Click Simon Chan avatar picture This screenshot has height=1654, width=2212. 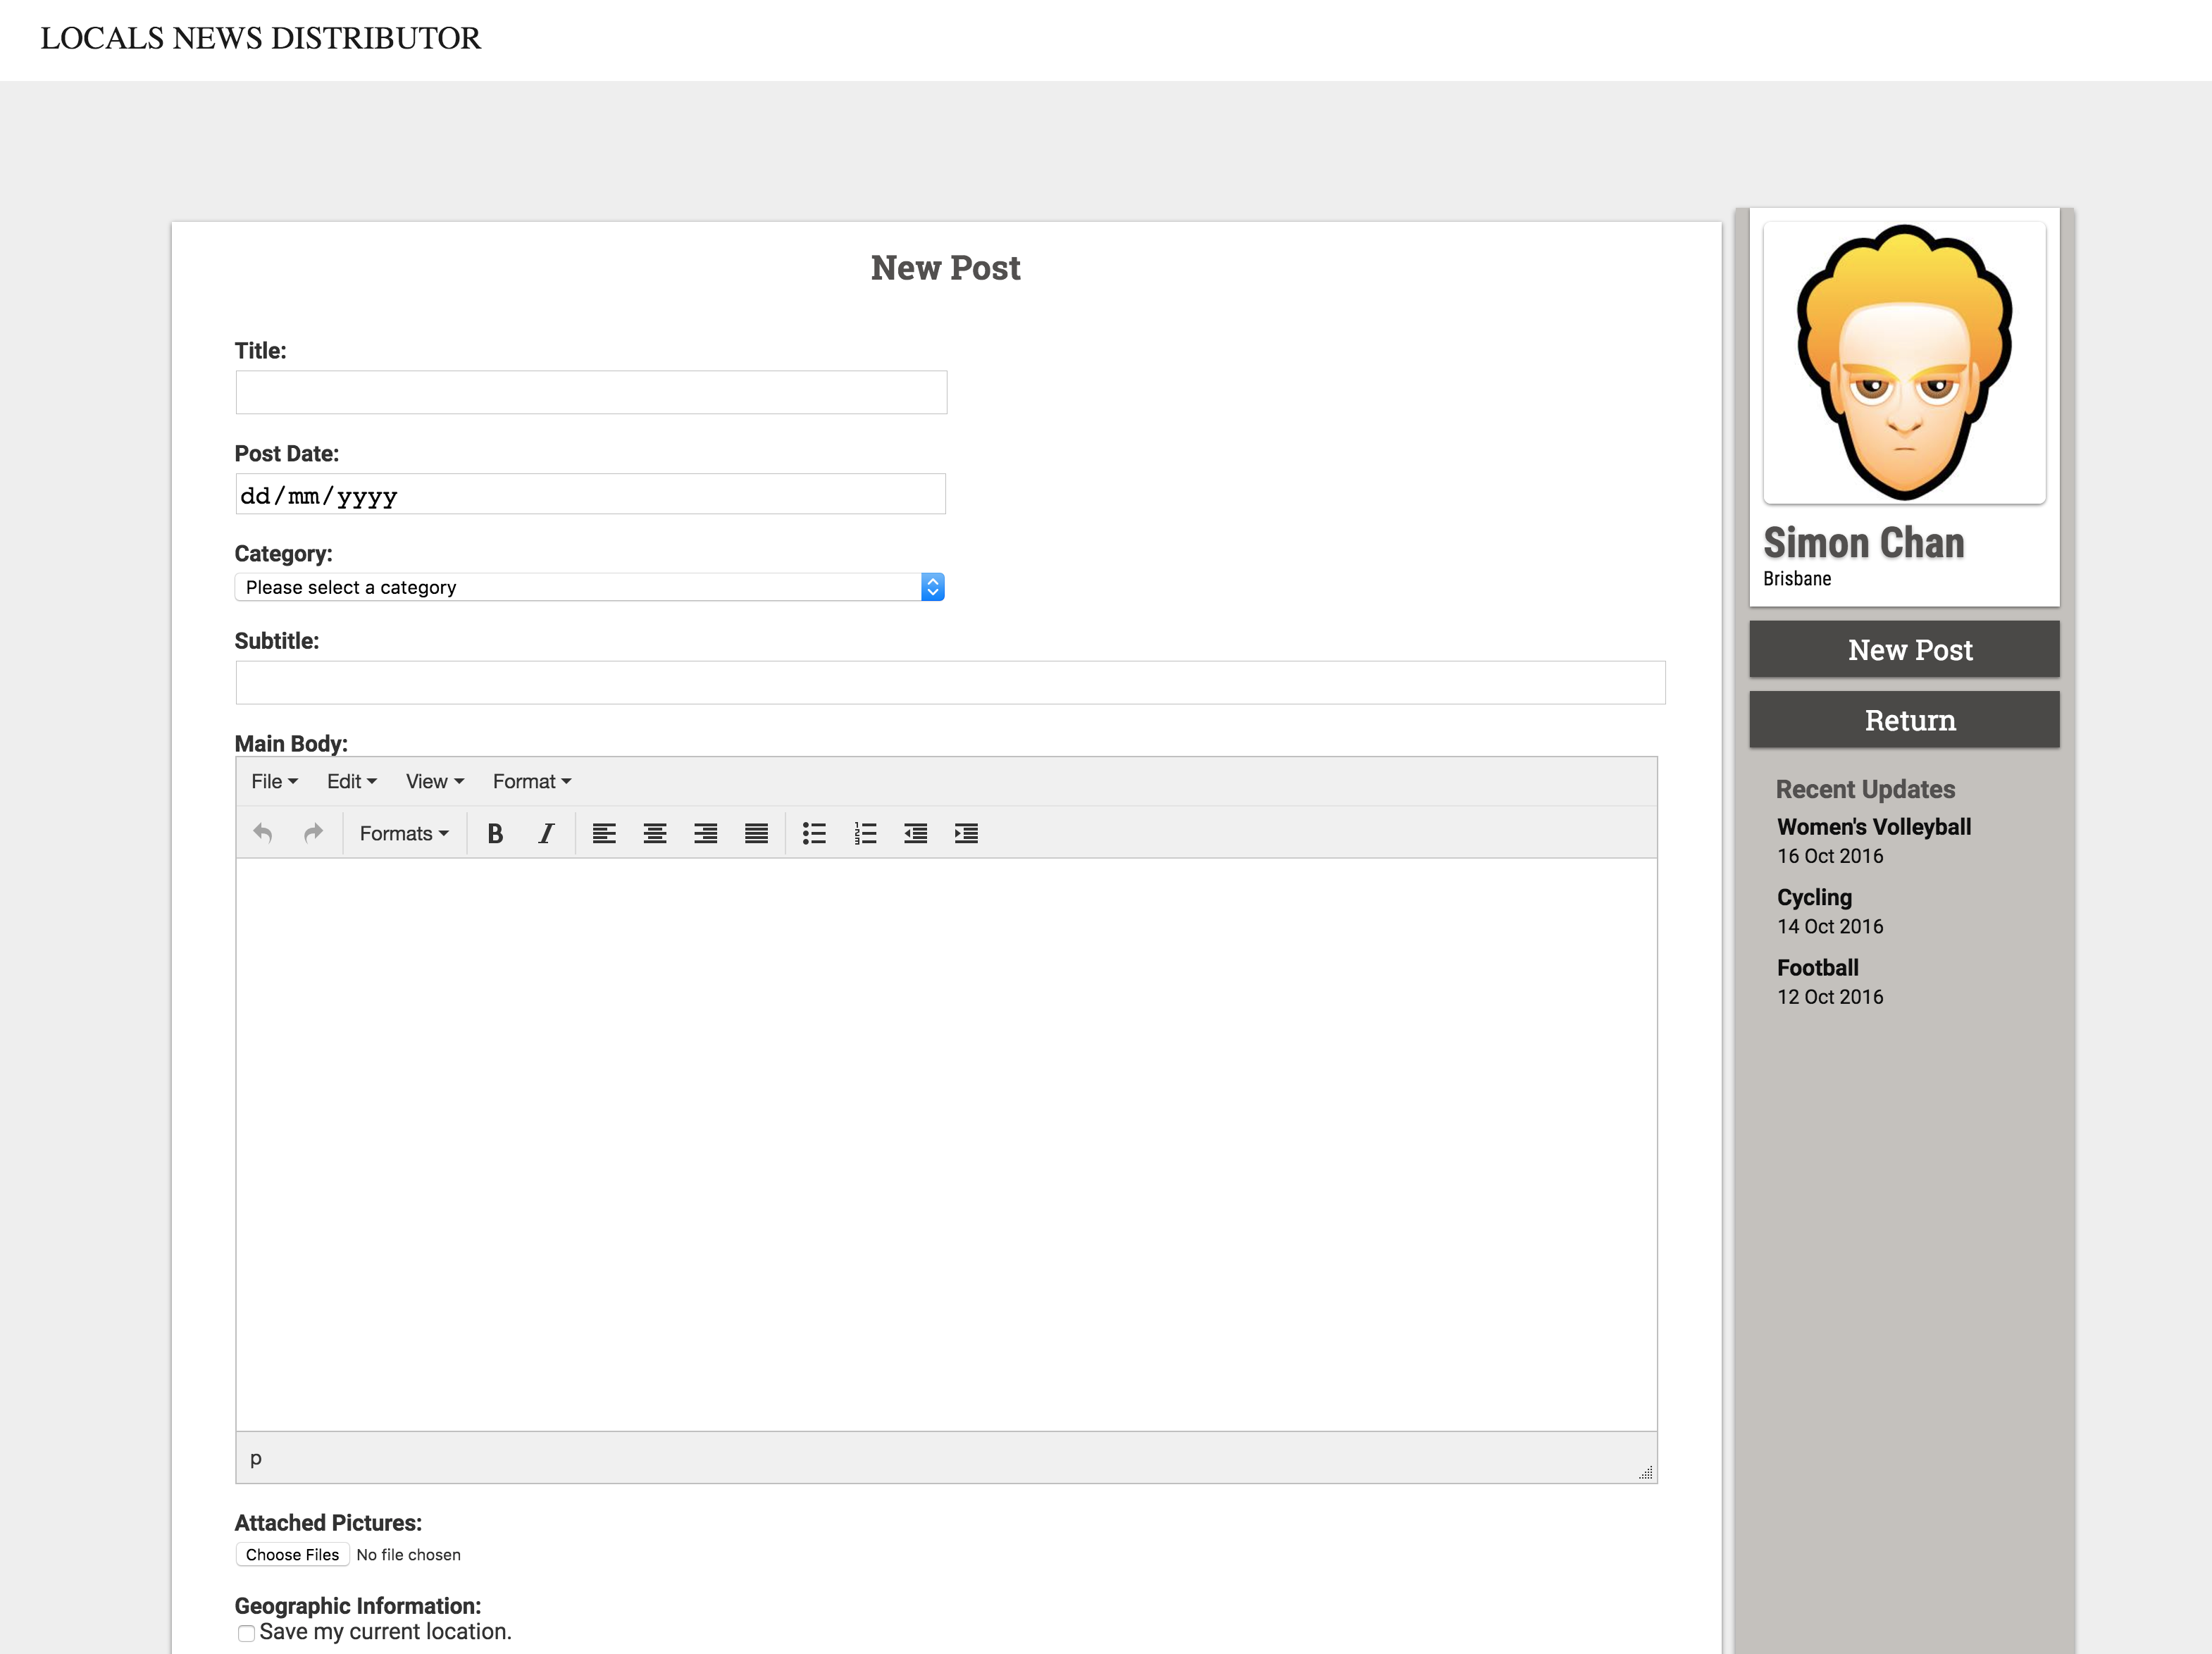click(x=1904, y=362)
